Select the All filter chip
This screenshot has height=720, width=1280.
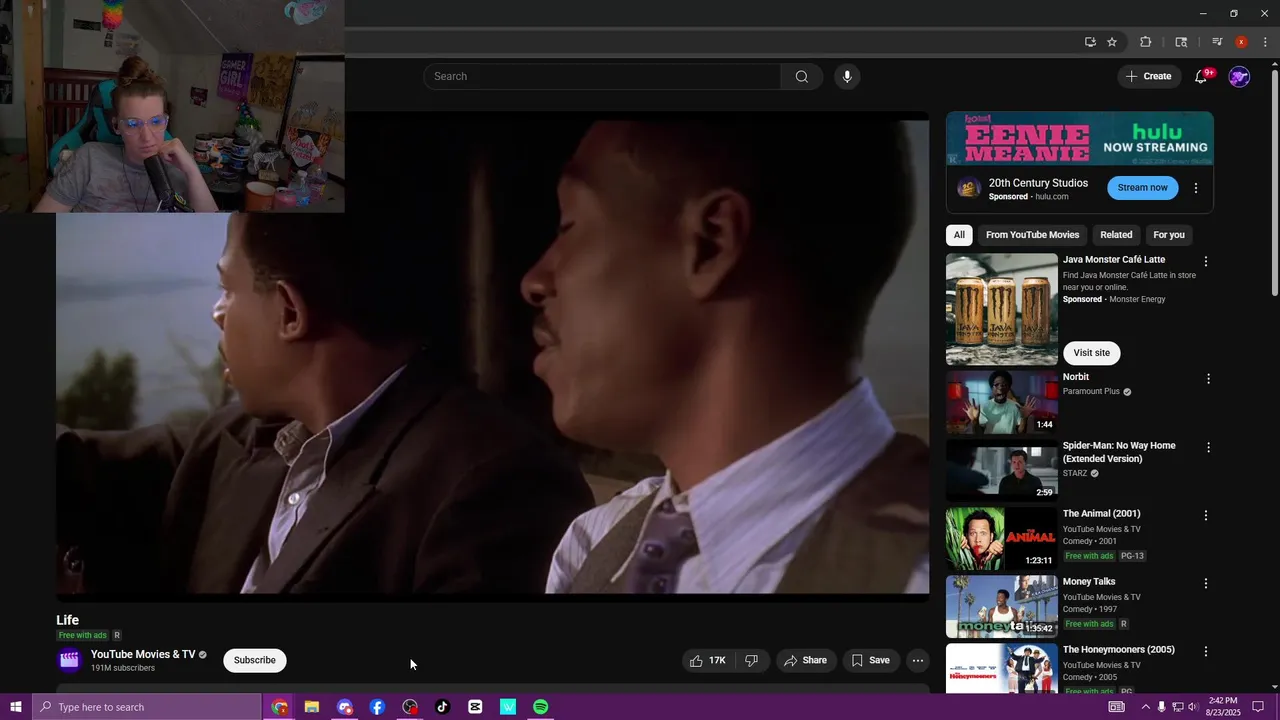[x=959, y=235]
